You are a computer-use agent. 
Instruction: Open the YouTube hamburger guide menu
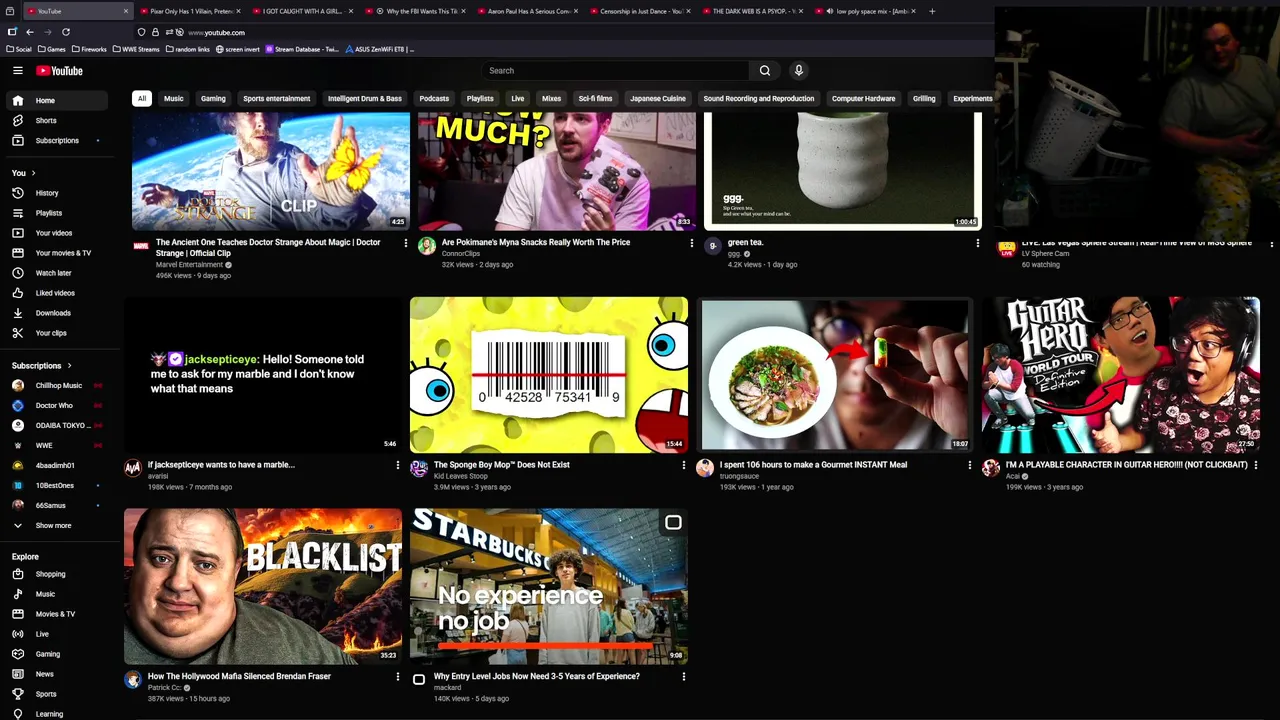(18, 70)
